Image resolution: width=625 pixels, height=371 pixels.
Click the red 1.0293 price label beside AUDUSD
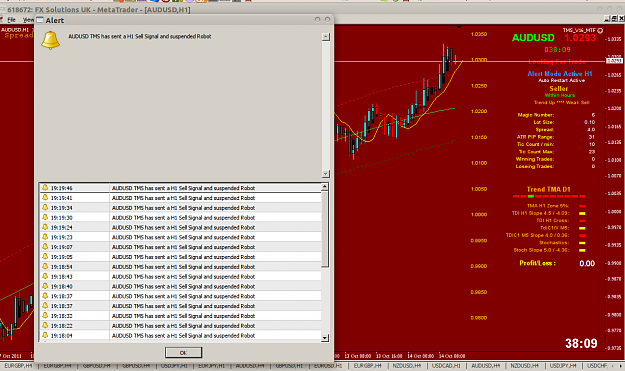pos(580,38)
